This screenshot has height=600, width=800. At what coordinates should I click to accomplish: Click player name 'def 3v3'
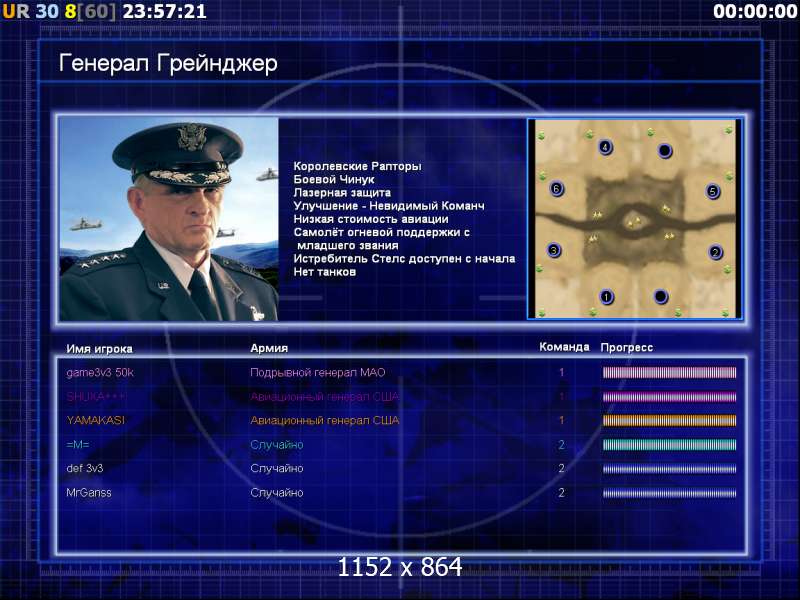click(x=85, y=468)
